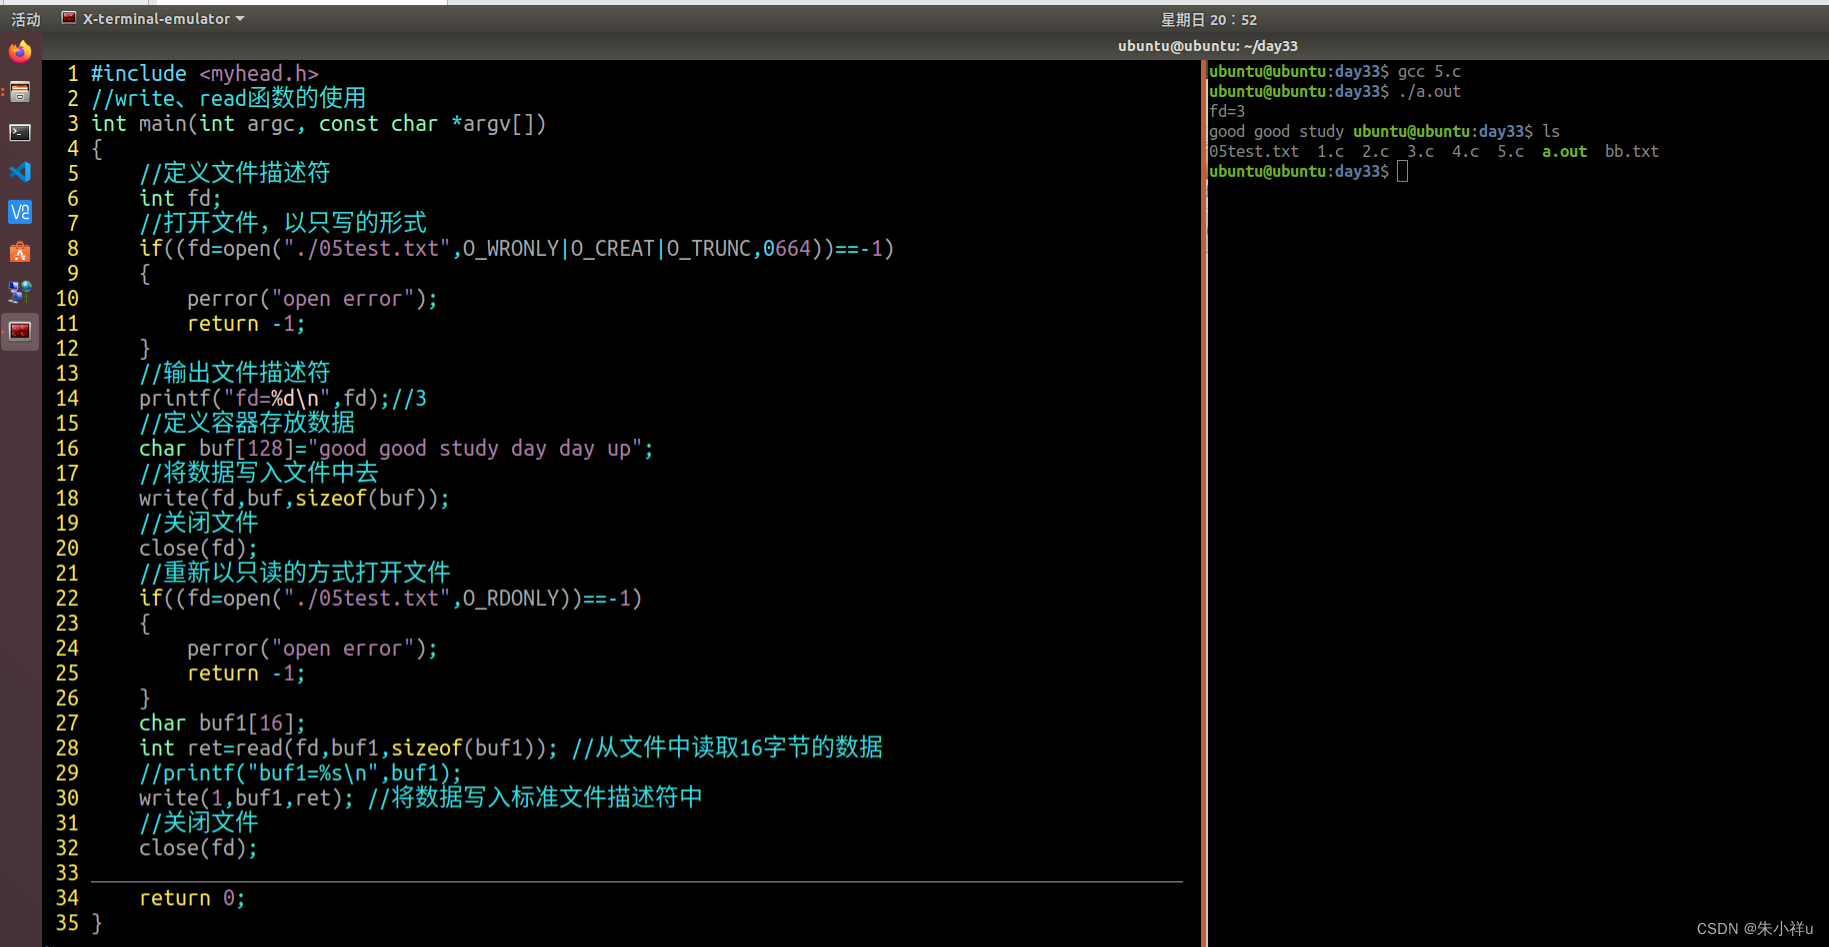Select the active X-terminal-emulator dock icon

click(x=20, y=331)
